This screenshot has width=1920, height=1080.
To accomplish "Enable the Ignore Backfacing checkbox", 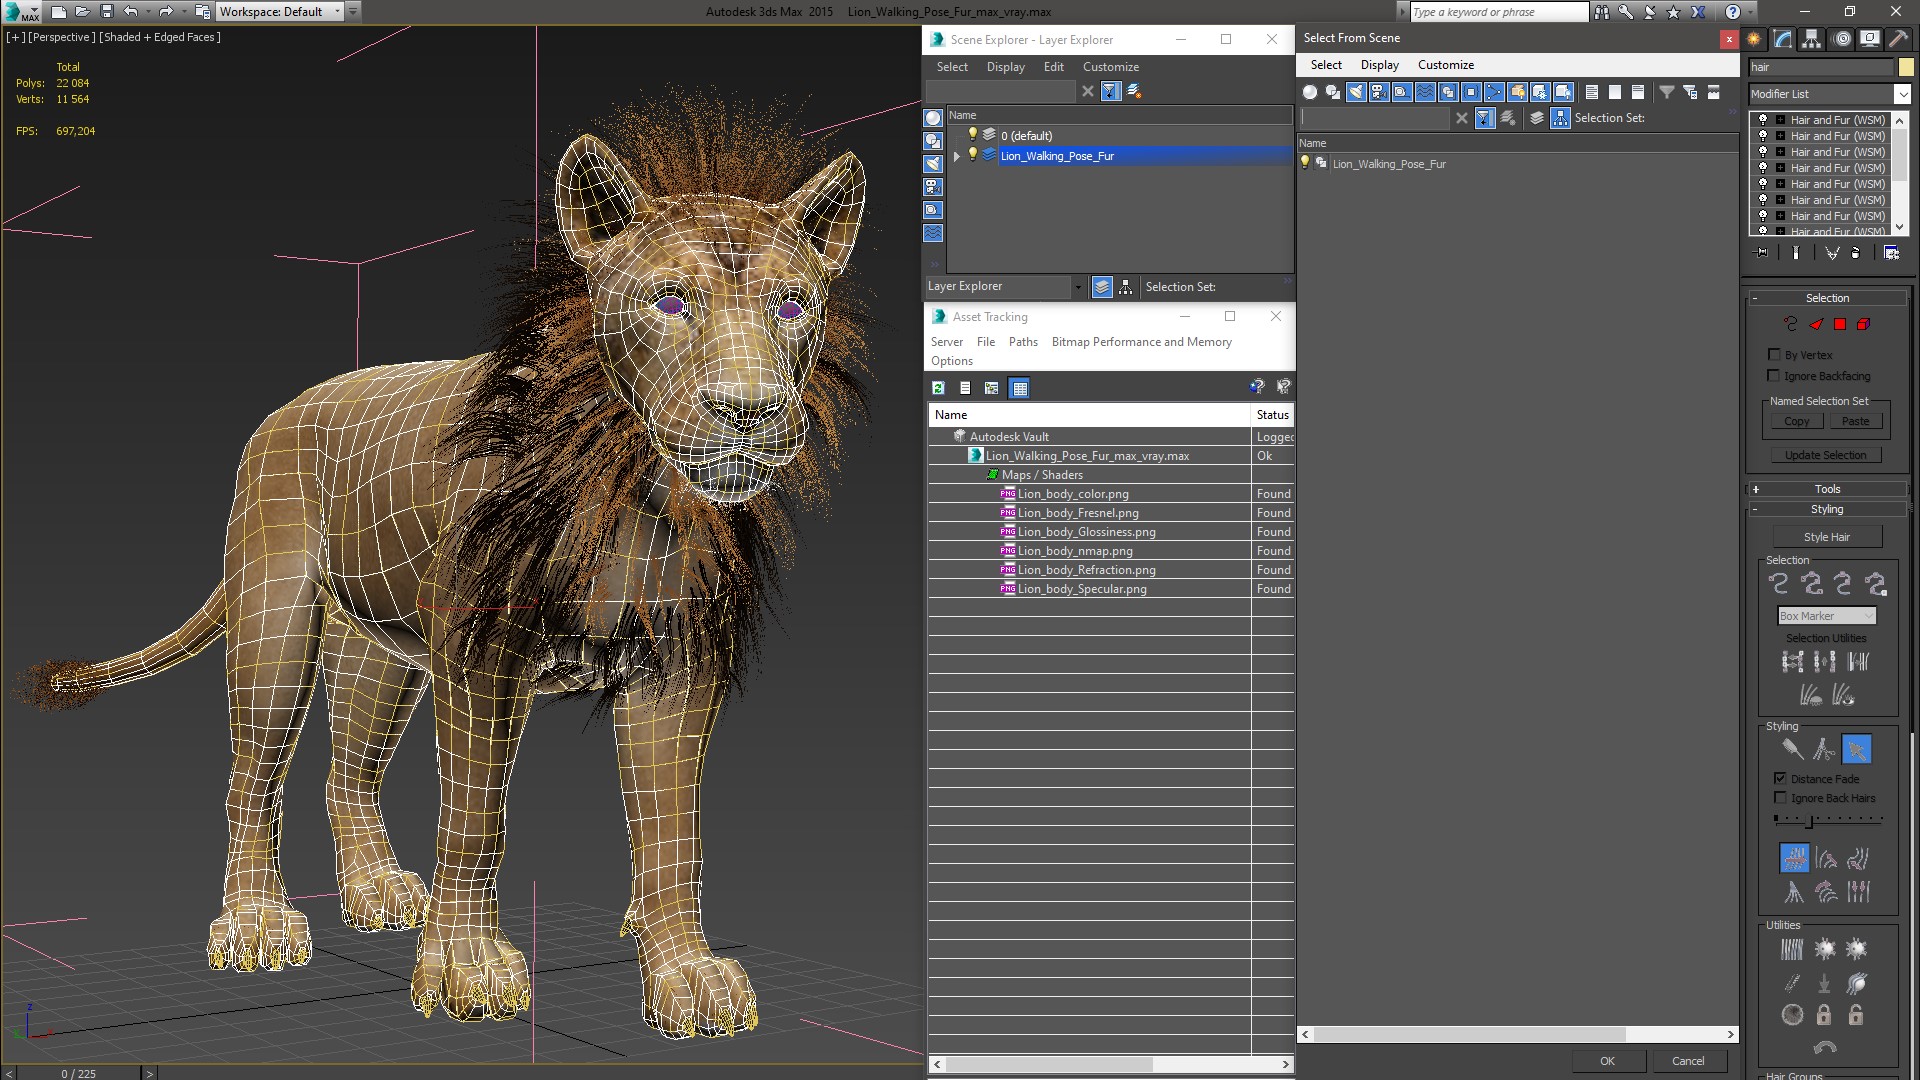I will 1774,375.
